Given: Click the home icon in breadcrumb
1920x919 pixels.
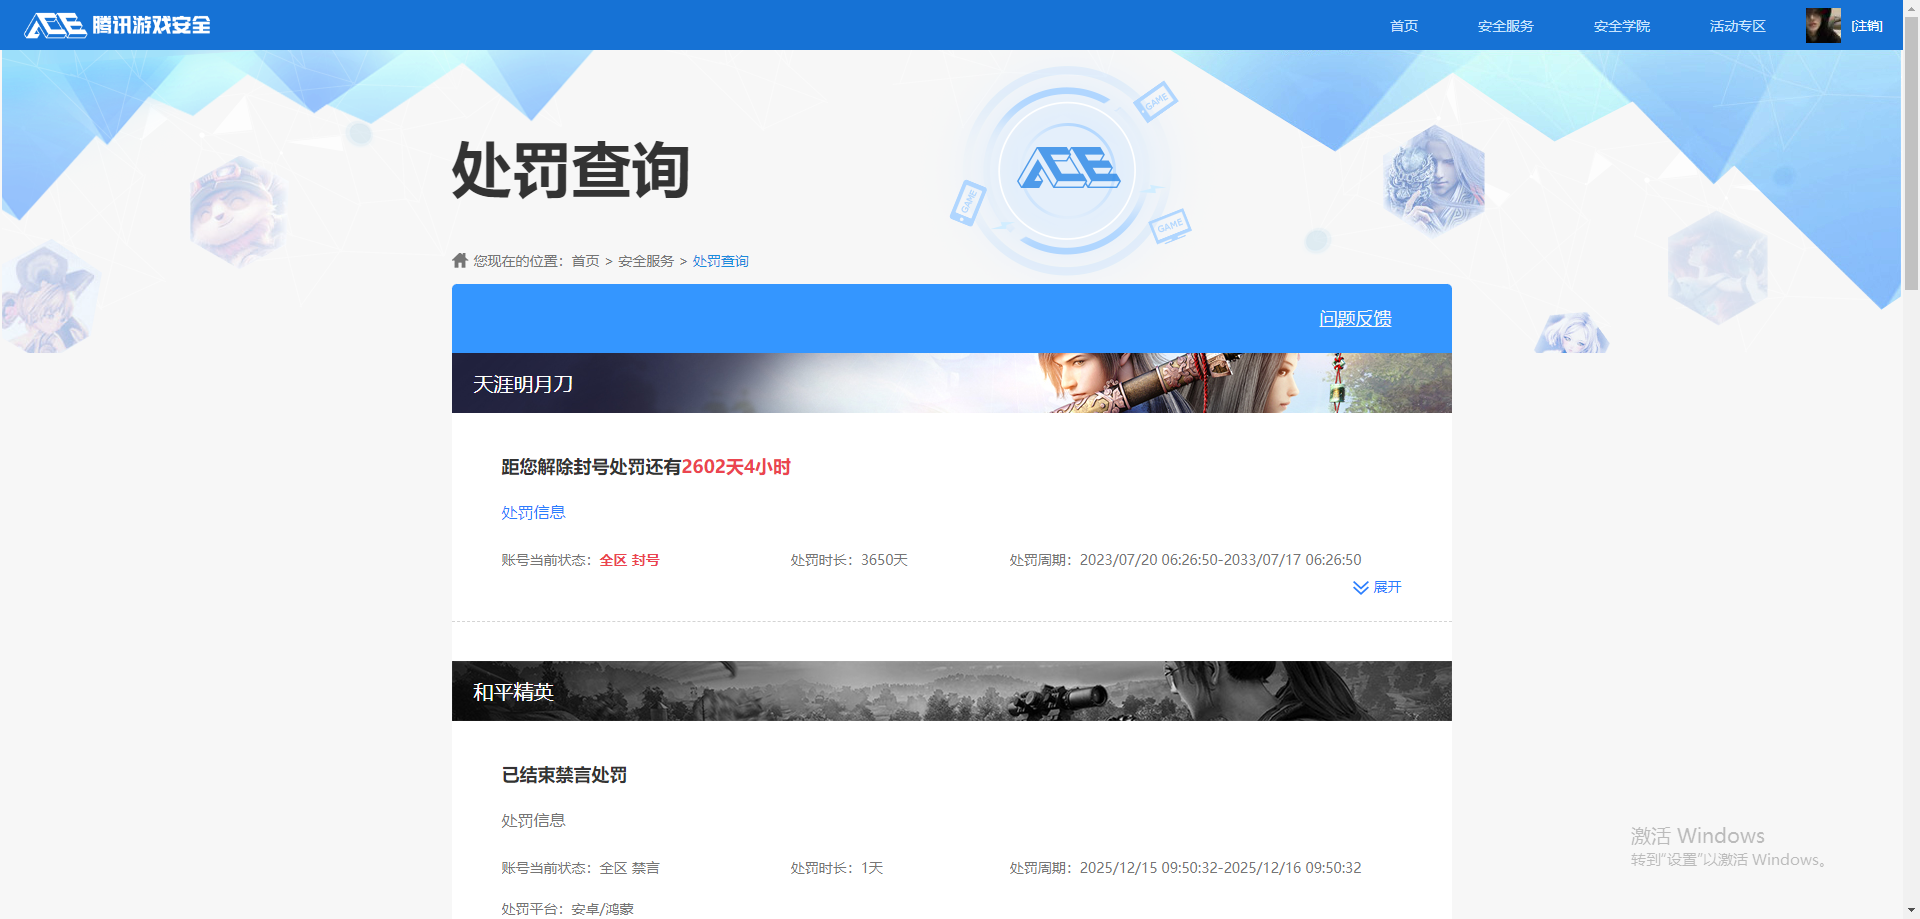Looking at the screenshot, I should click(460, 260).
